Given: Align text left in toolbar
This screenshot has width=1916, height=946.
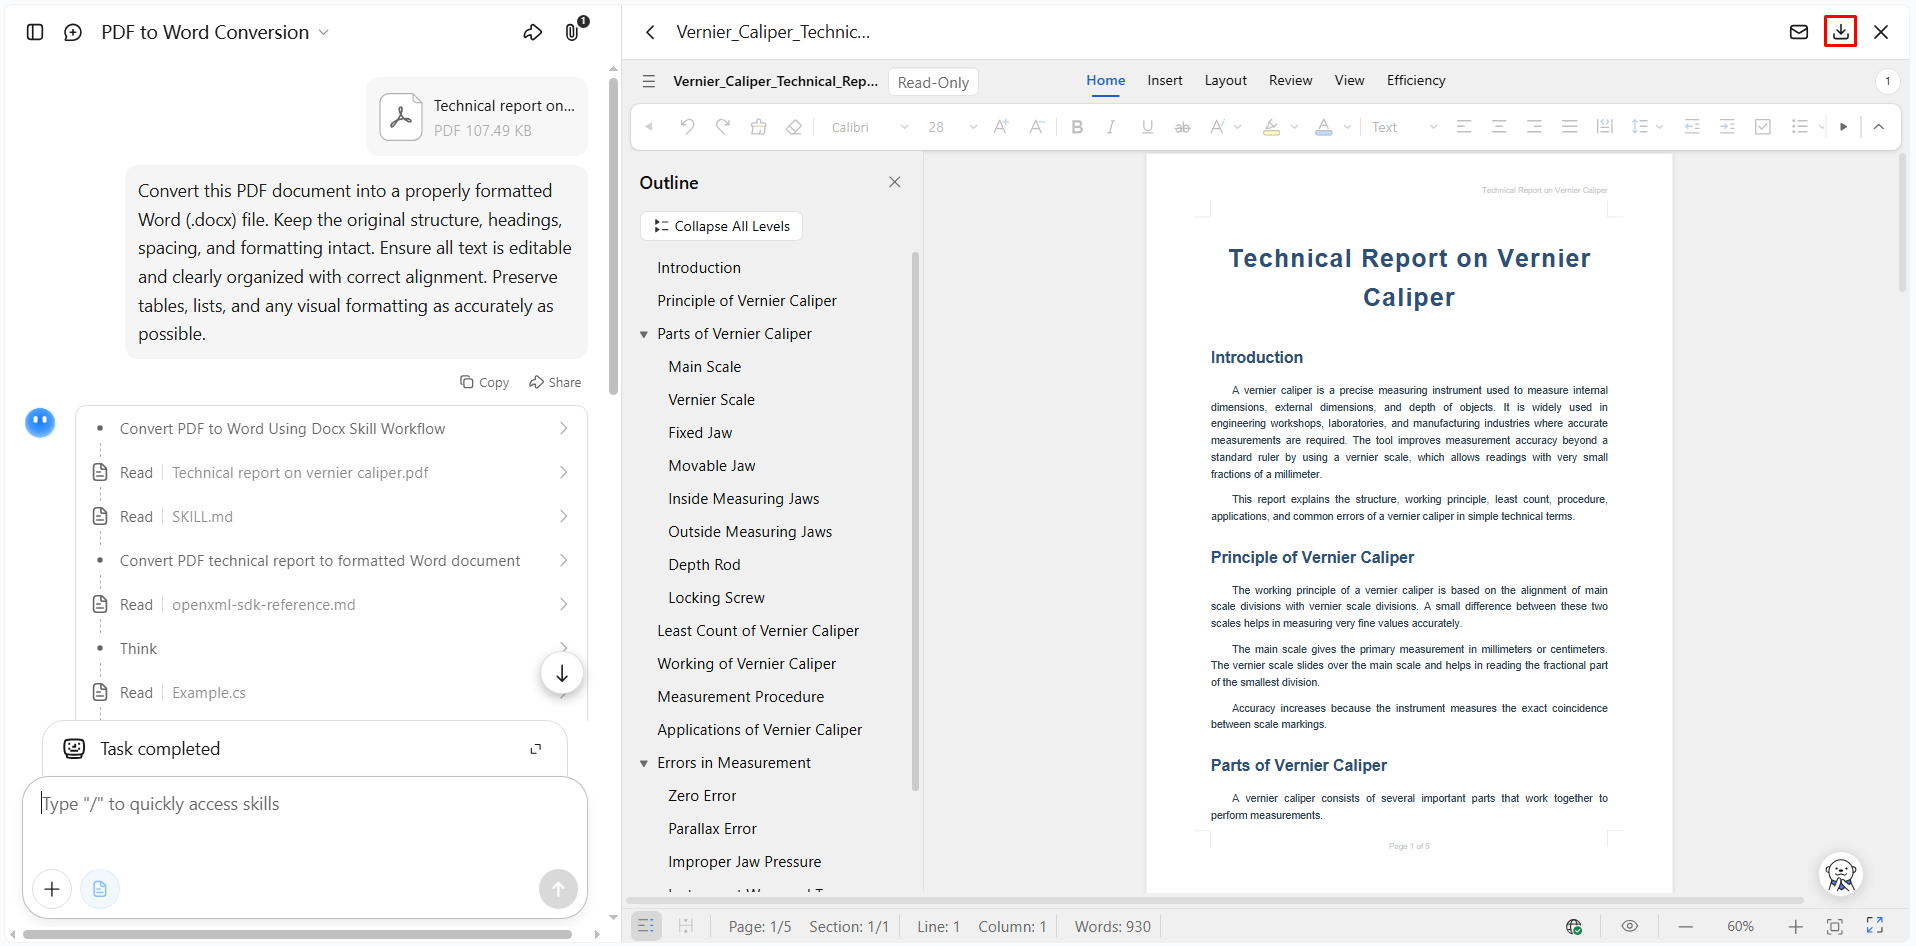Looking at the screenshot, I should [1464, 127].
